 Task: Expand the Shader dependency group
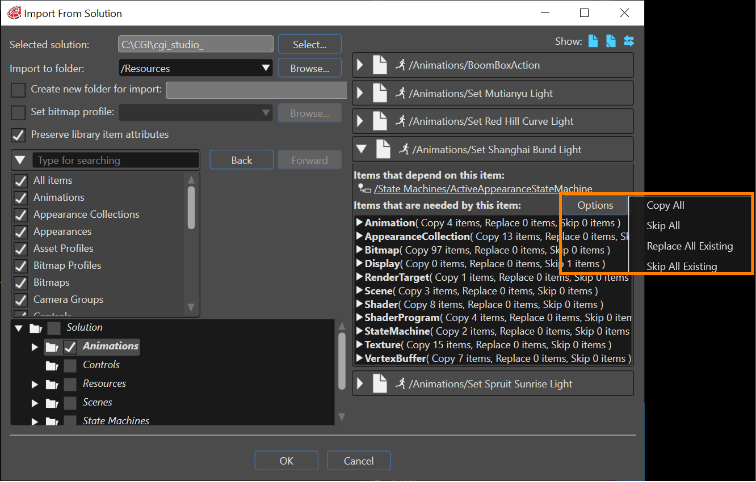point(359,304)
